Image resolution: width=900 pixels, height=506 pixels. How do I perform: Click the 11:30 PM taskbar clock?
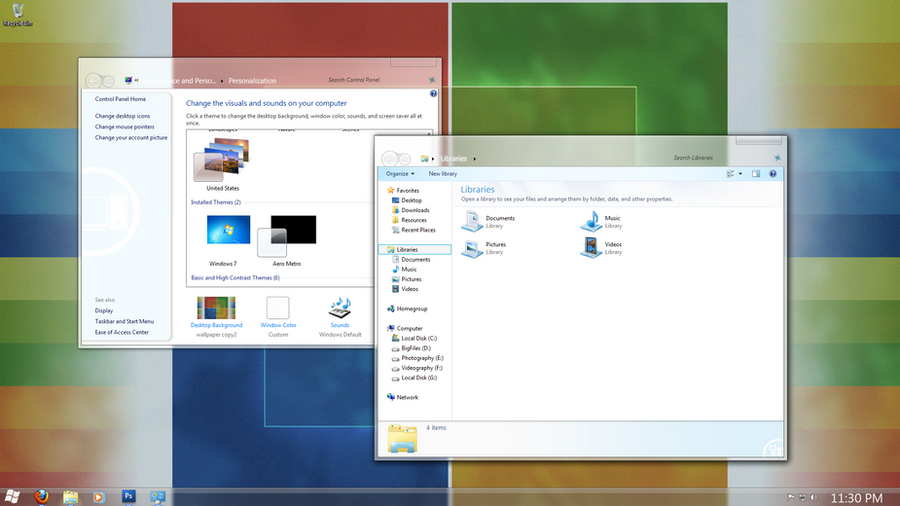857,498
